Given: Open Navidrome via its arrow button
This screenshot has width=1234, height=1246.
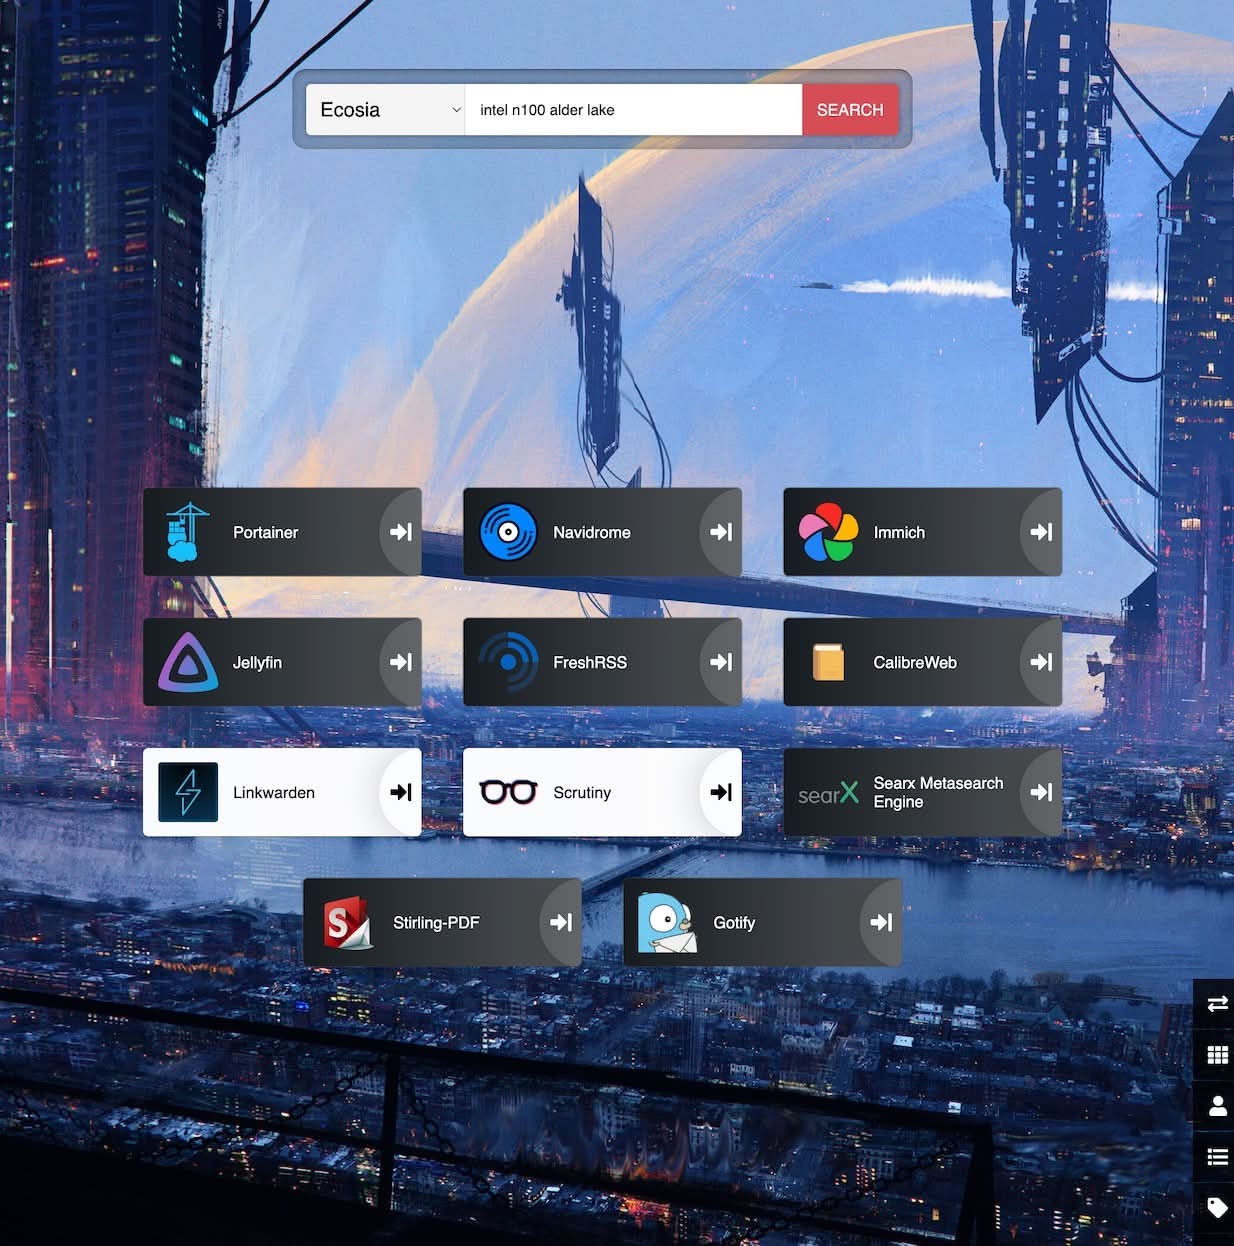Looking at the screenshot, I should coord(721,532).
